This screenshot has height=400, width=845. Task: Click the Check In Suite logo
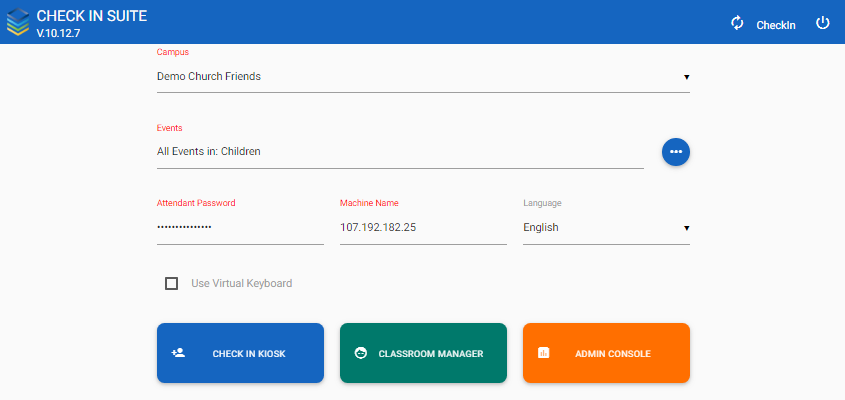pos(18,22)
